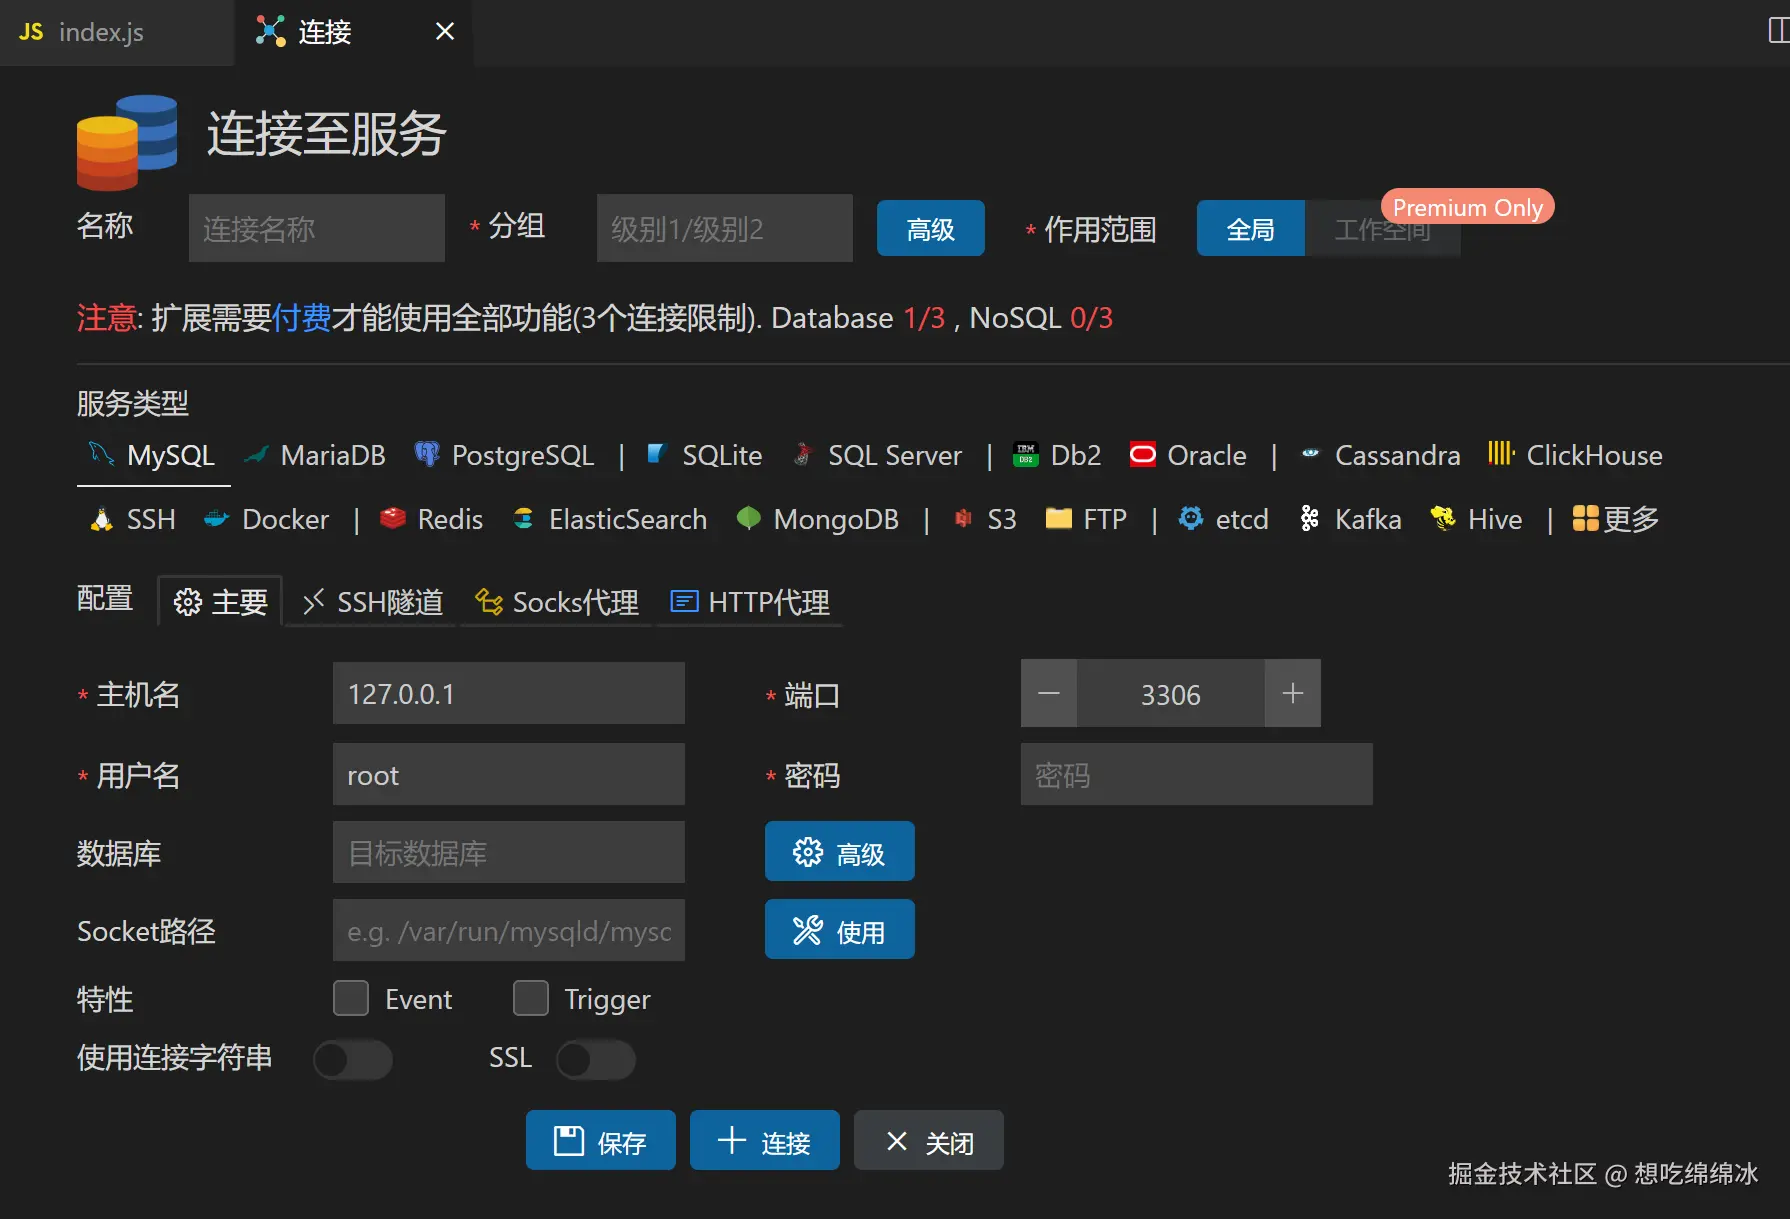This screenshot has width=1790, height=1219.
Task: Open the SSH隧道 configuration tab
Action: click(372, 601)
